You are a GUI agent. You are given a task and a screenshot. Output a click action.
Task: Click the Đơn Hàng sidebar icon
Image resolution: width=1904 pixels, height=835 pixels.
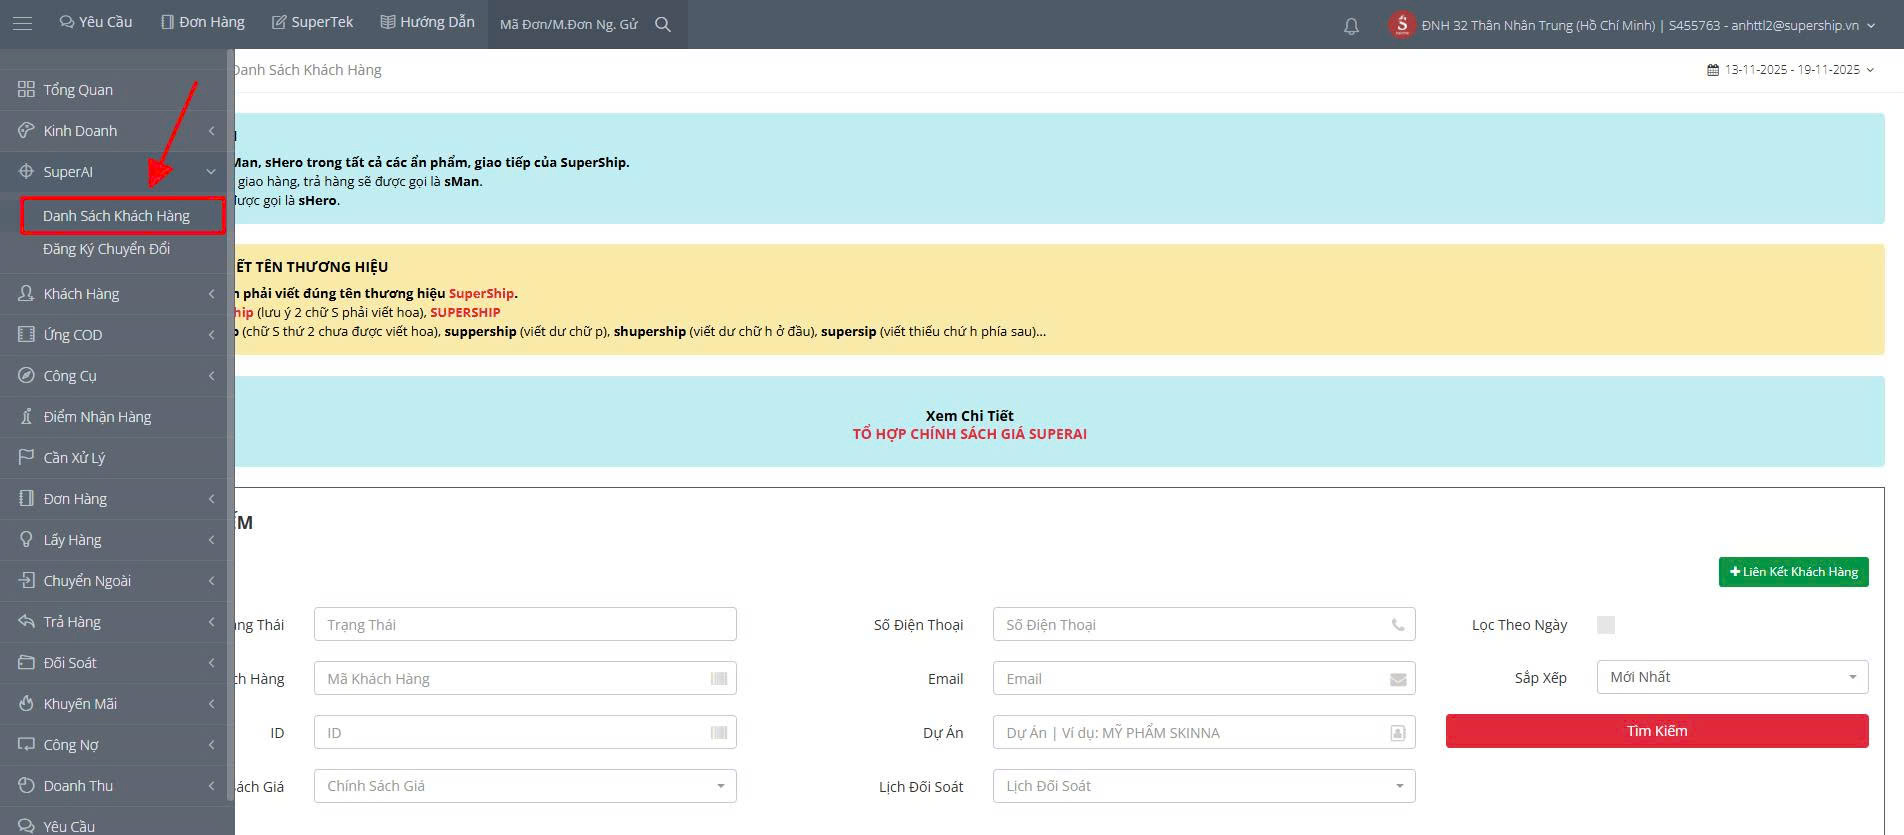(26, 499)
